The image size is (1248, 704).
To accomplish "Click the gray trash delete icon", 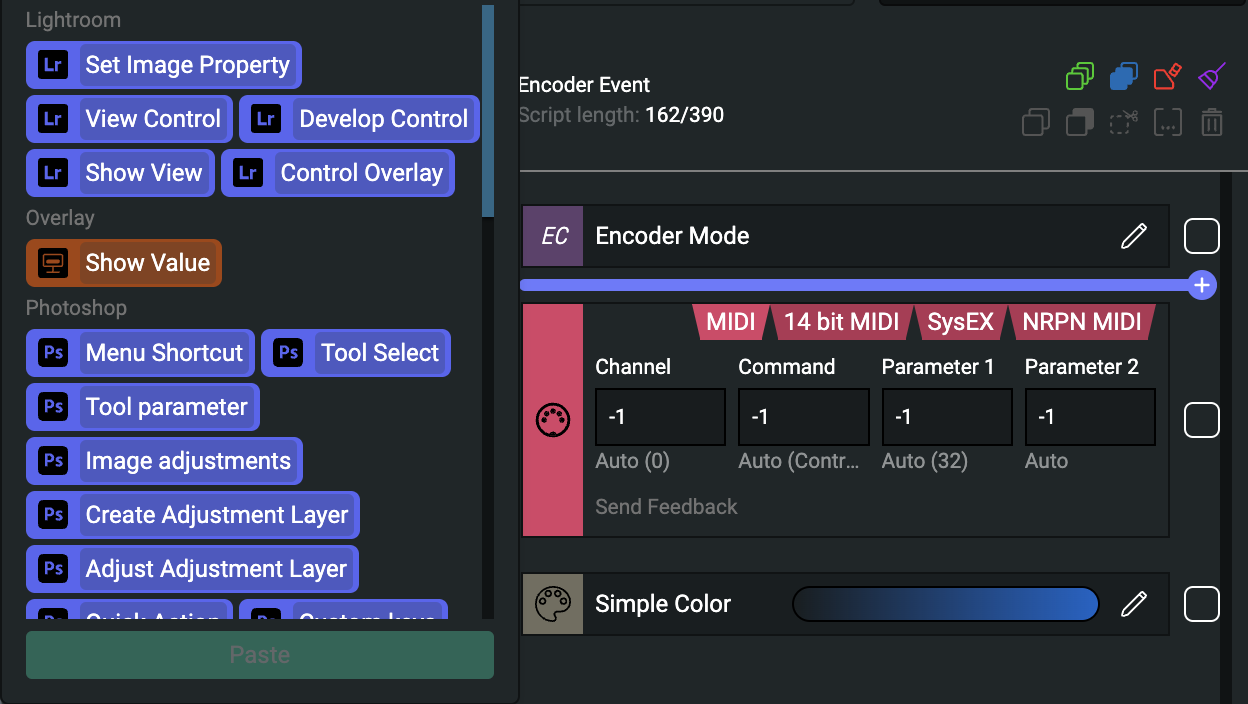I will pyautogui.click(x=1211, y=122).
